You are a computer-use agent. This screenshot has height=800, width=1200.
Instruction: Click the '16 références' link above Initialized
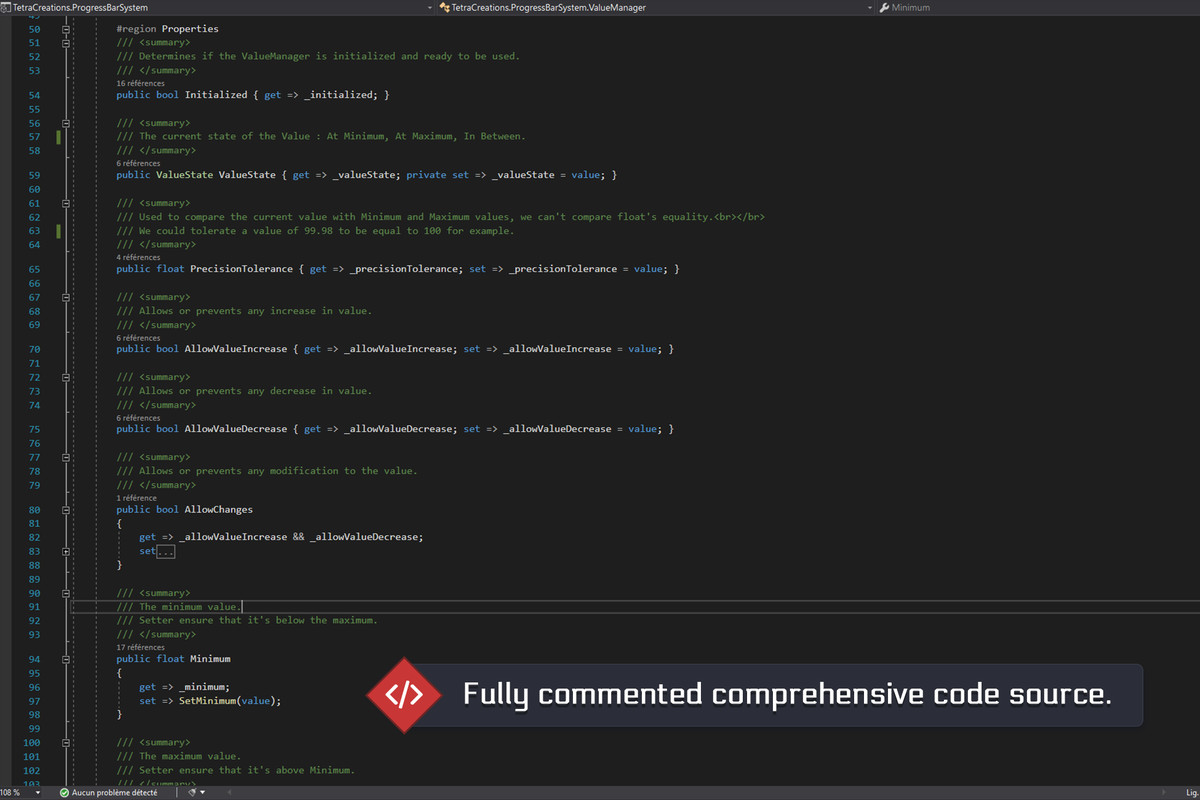click(140, 83)
